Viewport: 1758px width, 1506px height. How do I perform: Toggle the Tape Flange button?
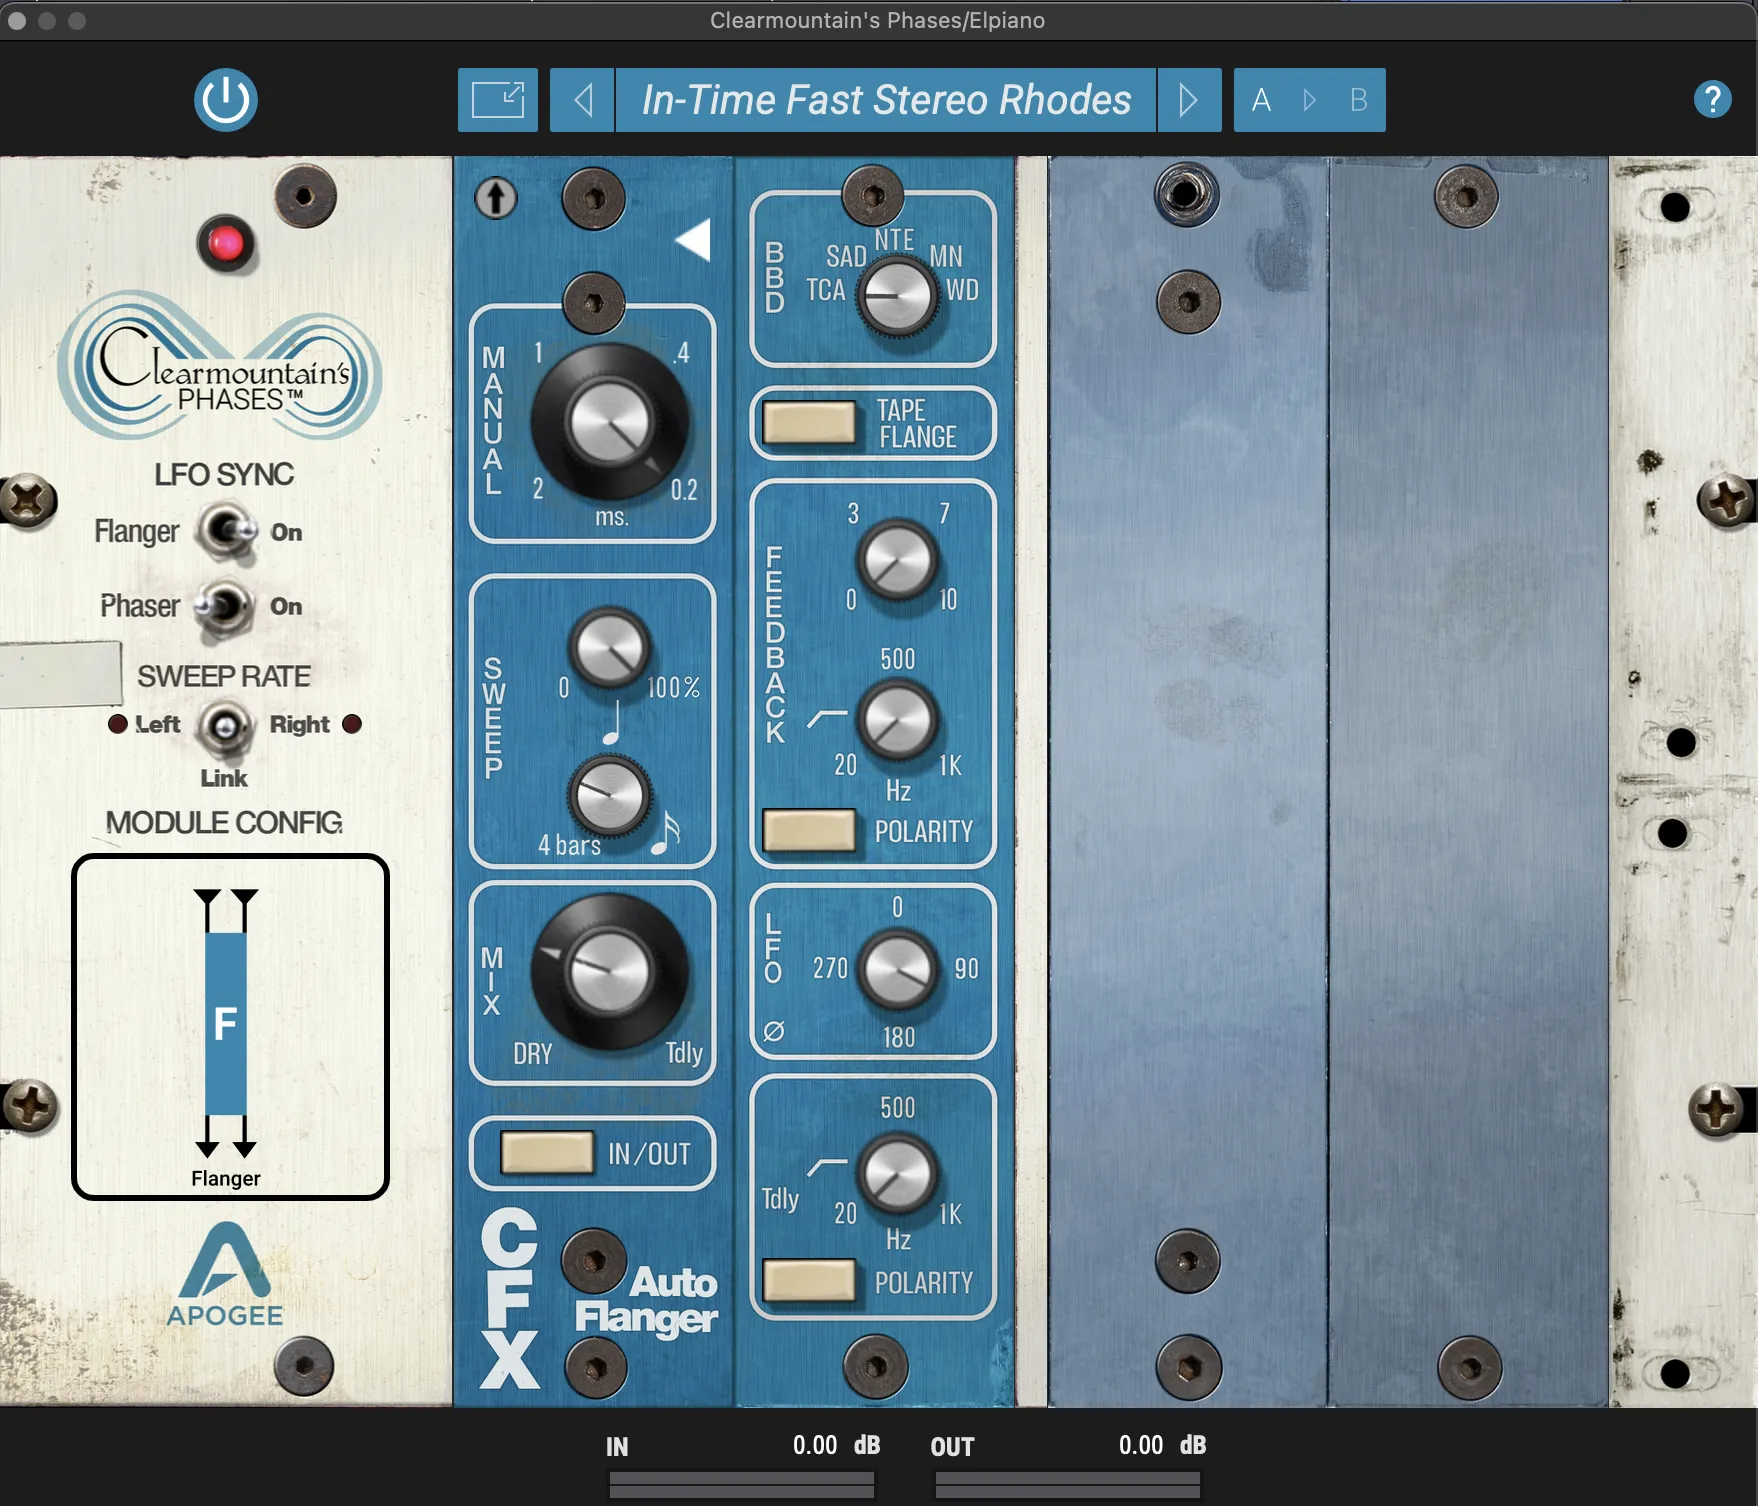pyautogui.click(x=809, y=422)
